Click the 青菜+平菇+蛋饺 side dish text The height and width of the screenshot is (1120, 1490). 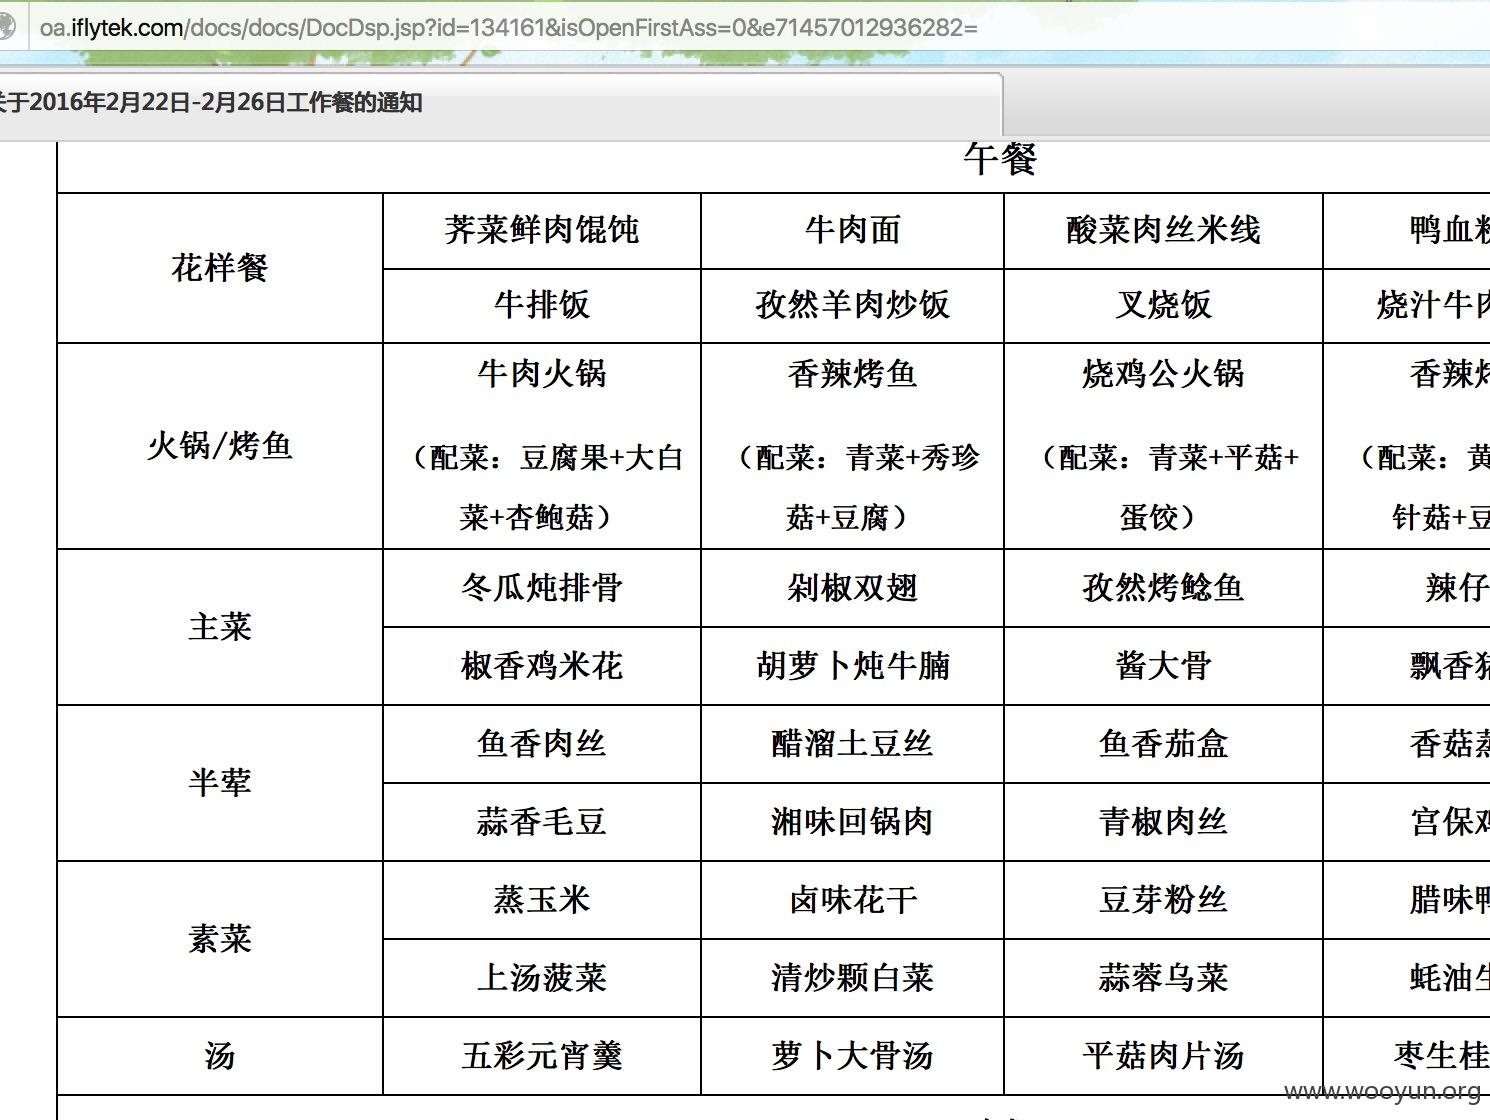[x=1168, y=488]
